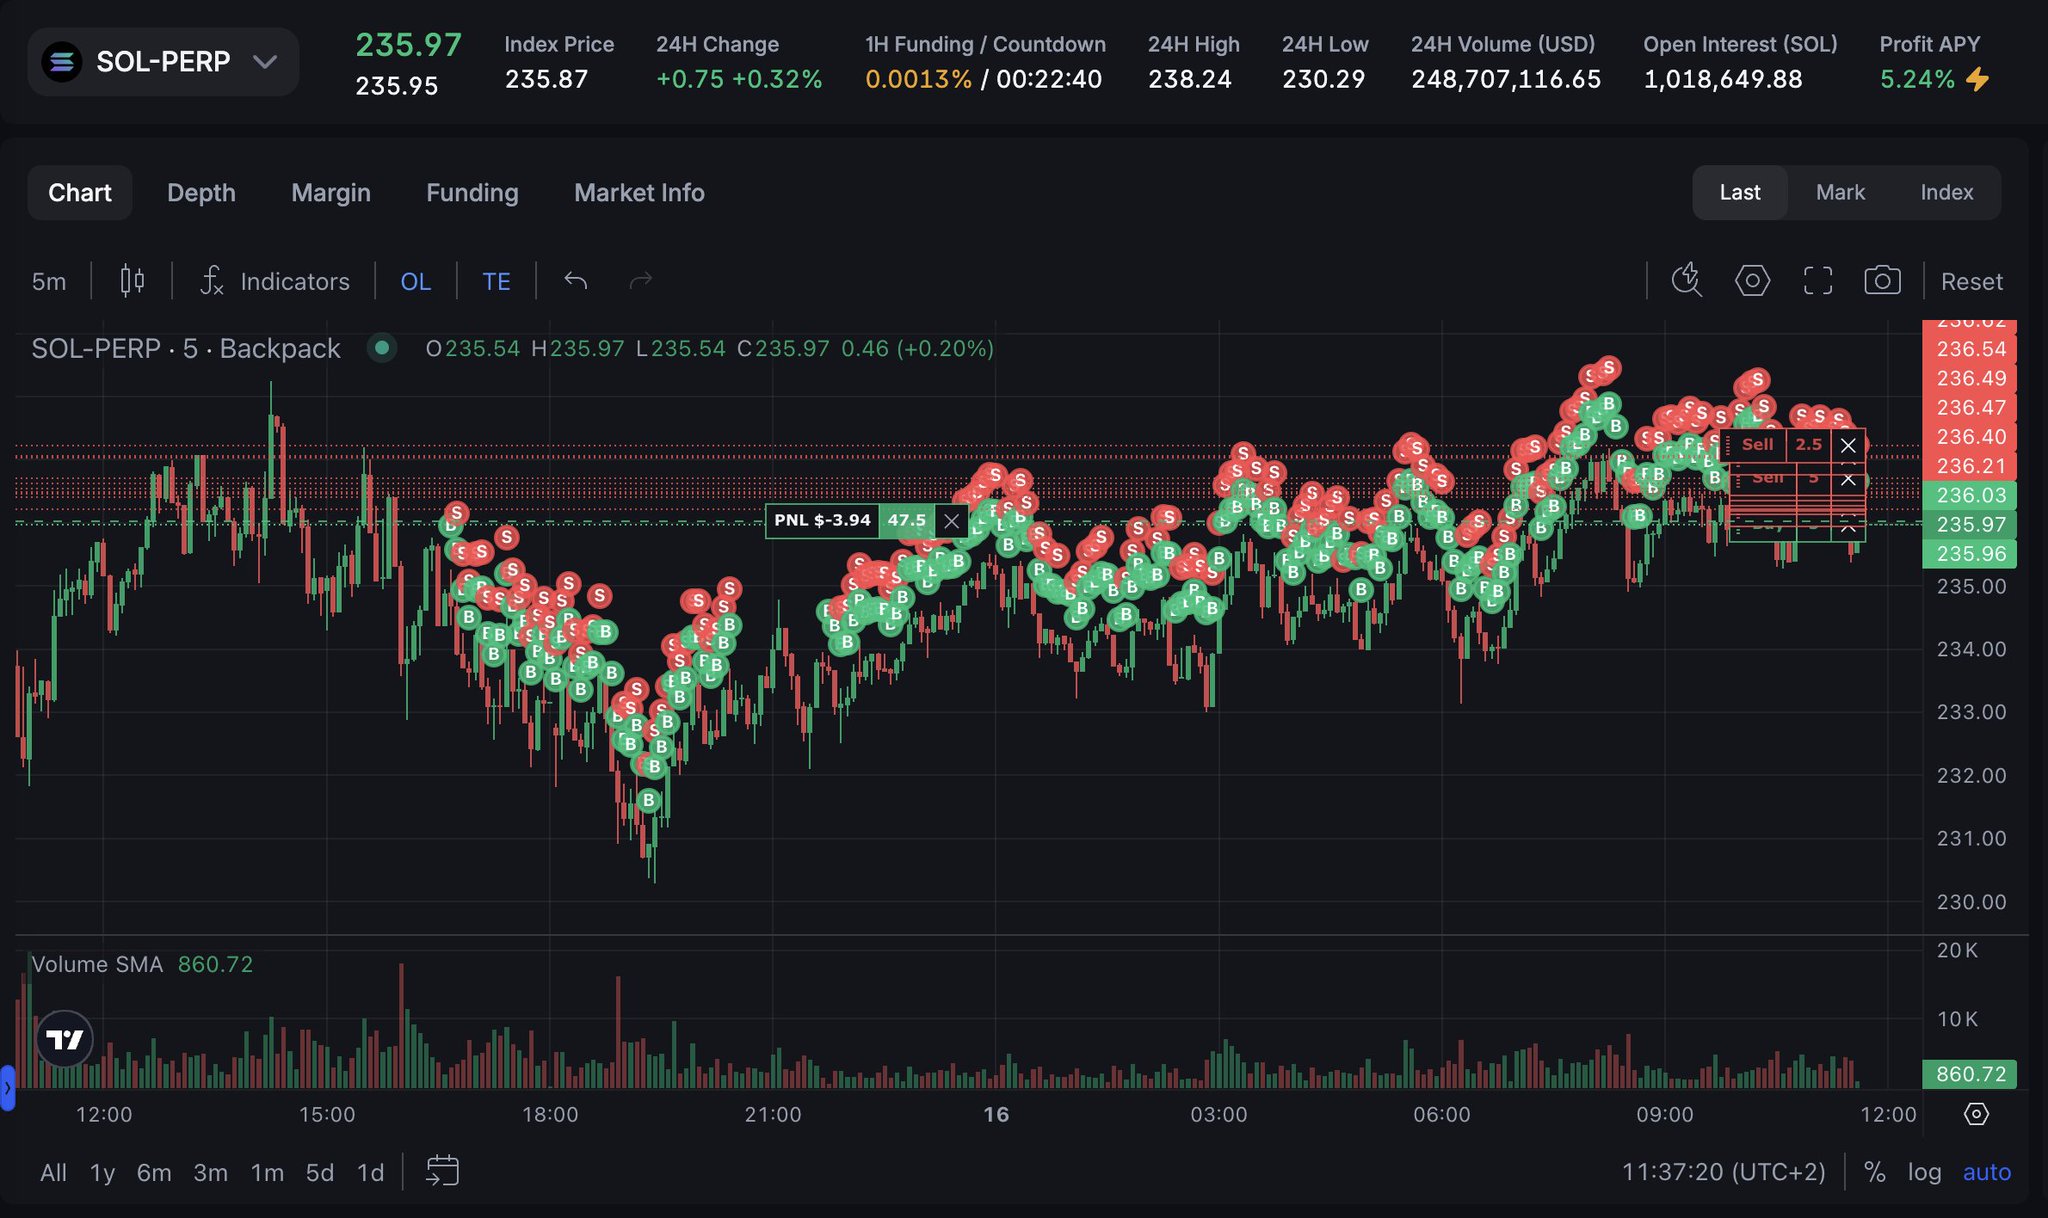Open the Indicators fx menu
Image resolution: width=2048 pixels, height=1218 pixels.
[275, 281]
